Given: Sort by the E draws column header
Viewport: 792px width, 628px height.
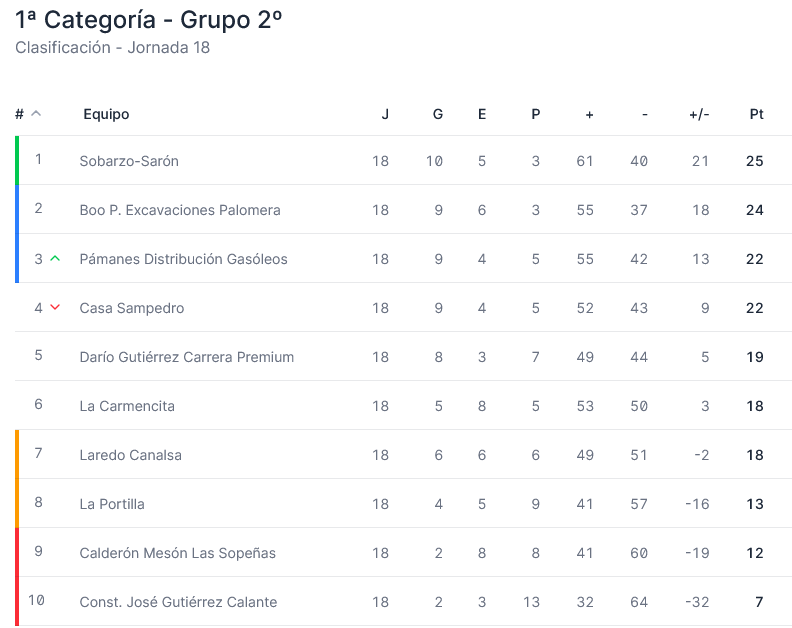Looking at the screenshot, I should coord(482,114).
